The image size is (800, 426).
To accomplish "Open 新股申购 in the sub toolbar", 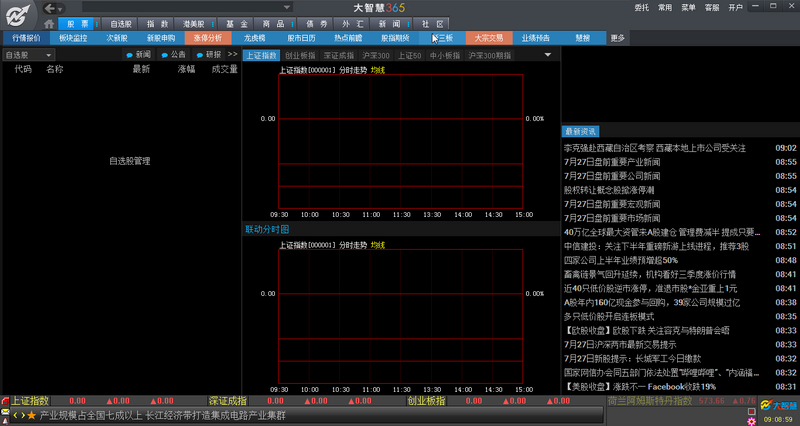I will 161,38.
